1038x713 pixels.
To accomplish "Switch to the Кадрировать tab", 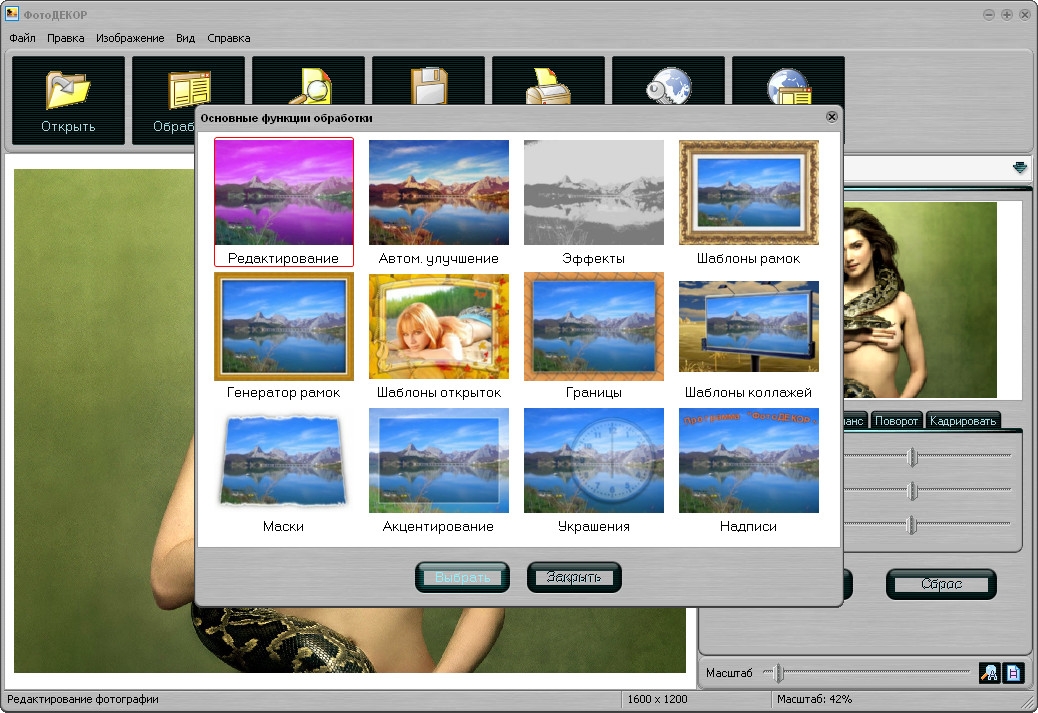I will [963, 420].
